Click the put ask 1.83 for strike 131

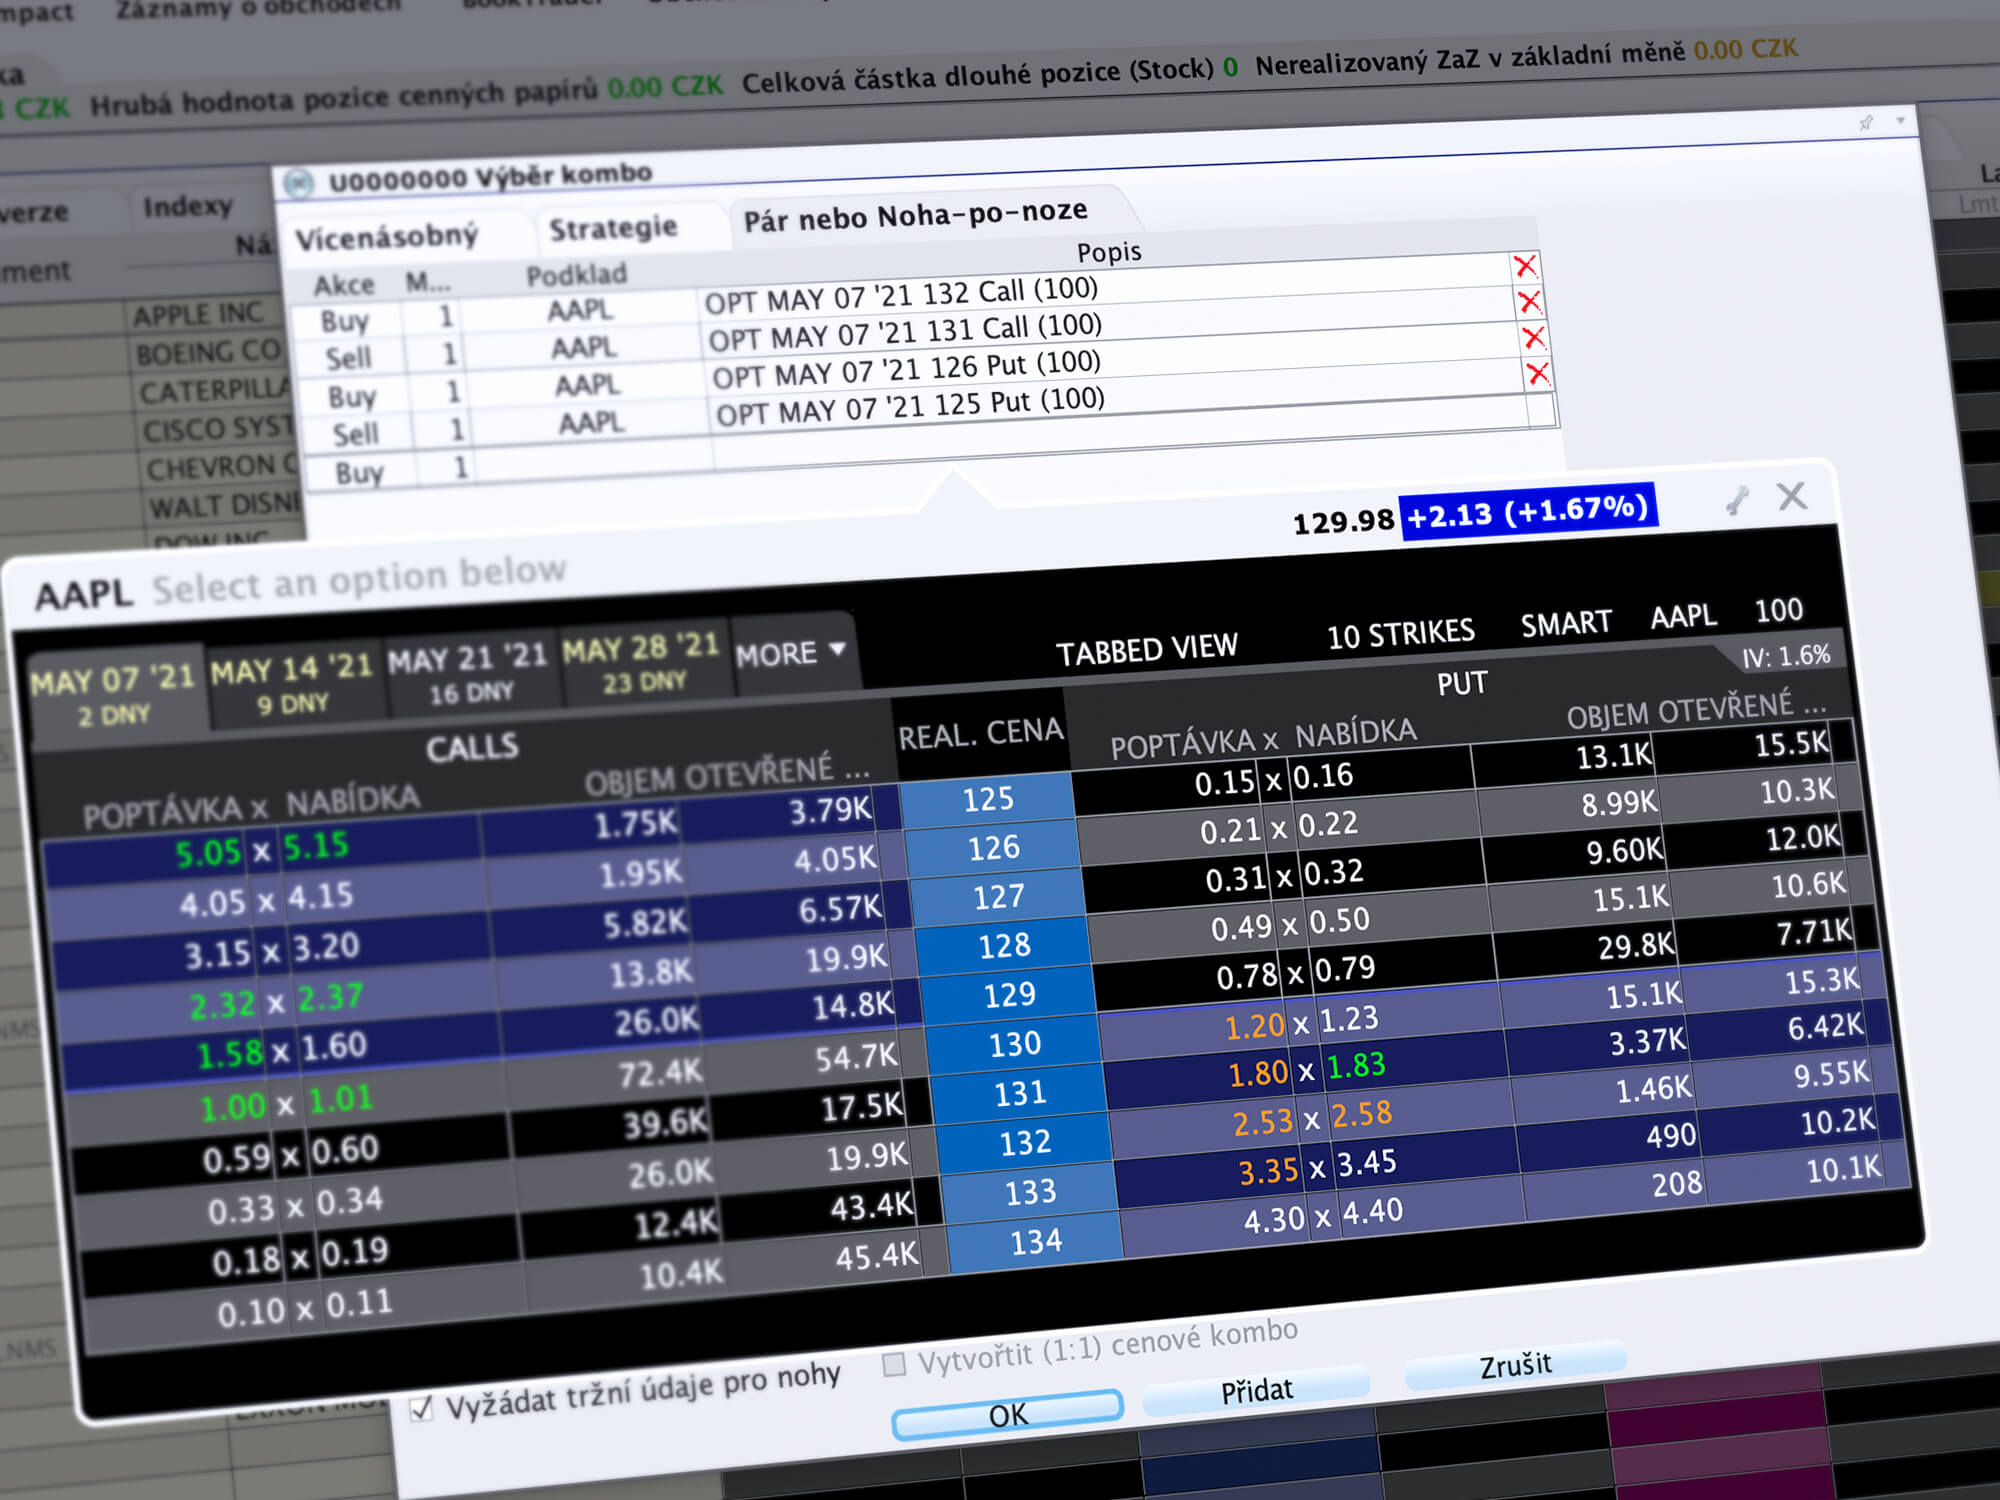point(1356,1066)
